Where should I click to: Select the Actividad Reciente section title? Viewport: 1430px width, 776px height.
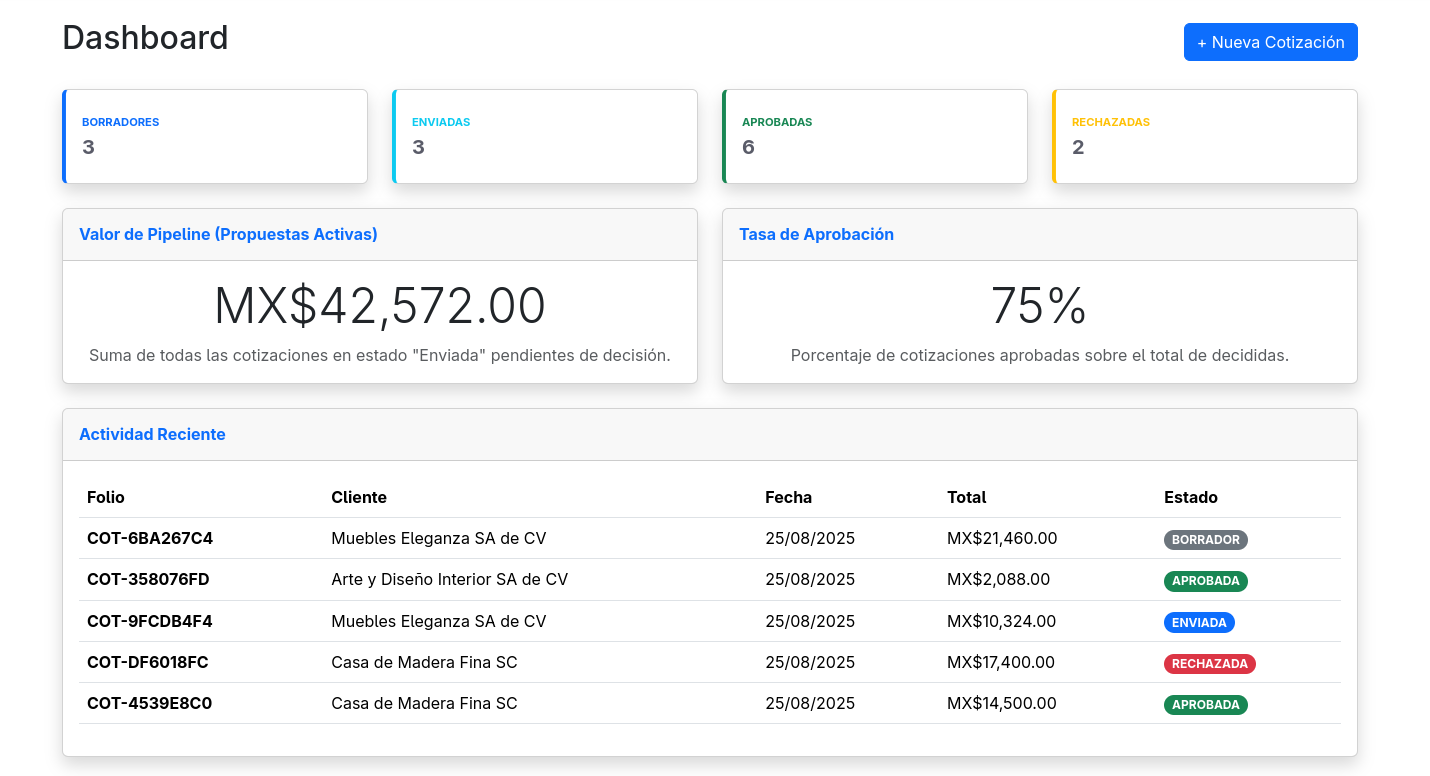click(152, 434)
